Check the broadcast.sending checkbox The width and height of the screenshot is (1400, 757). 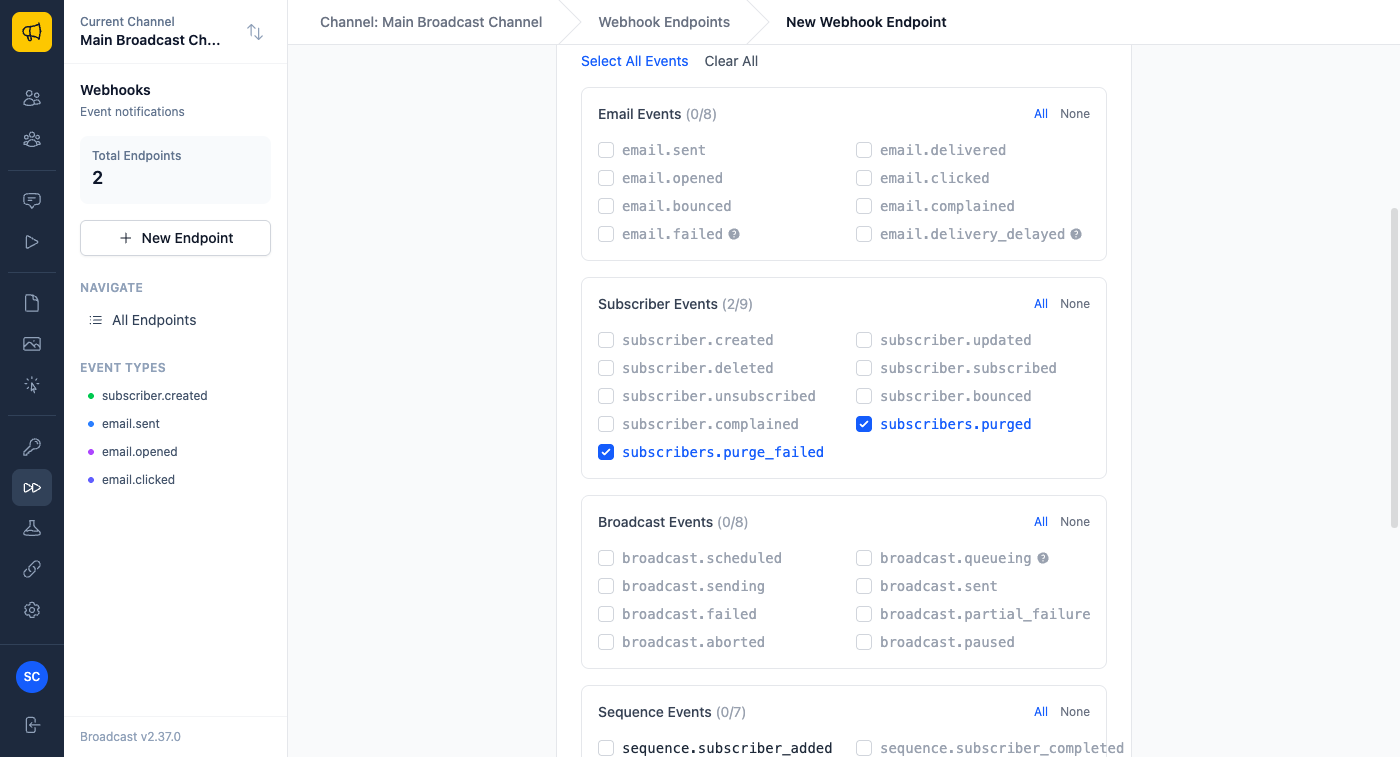606,586
